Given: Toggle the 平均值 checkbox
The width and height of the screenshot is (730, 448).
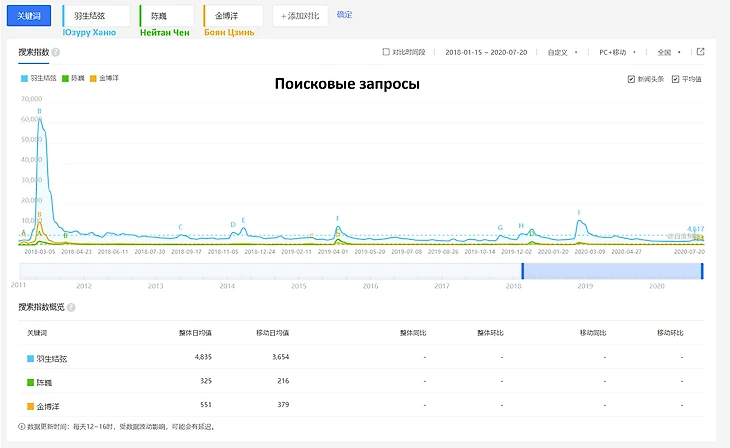Looking at the screenshot, I should (x=675, y=79).
